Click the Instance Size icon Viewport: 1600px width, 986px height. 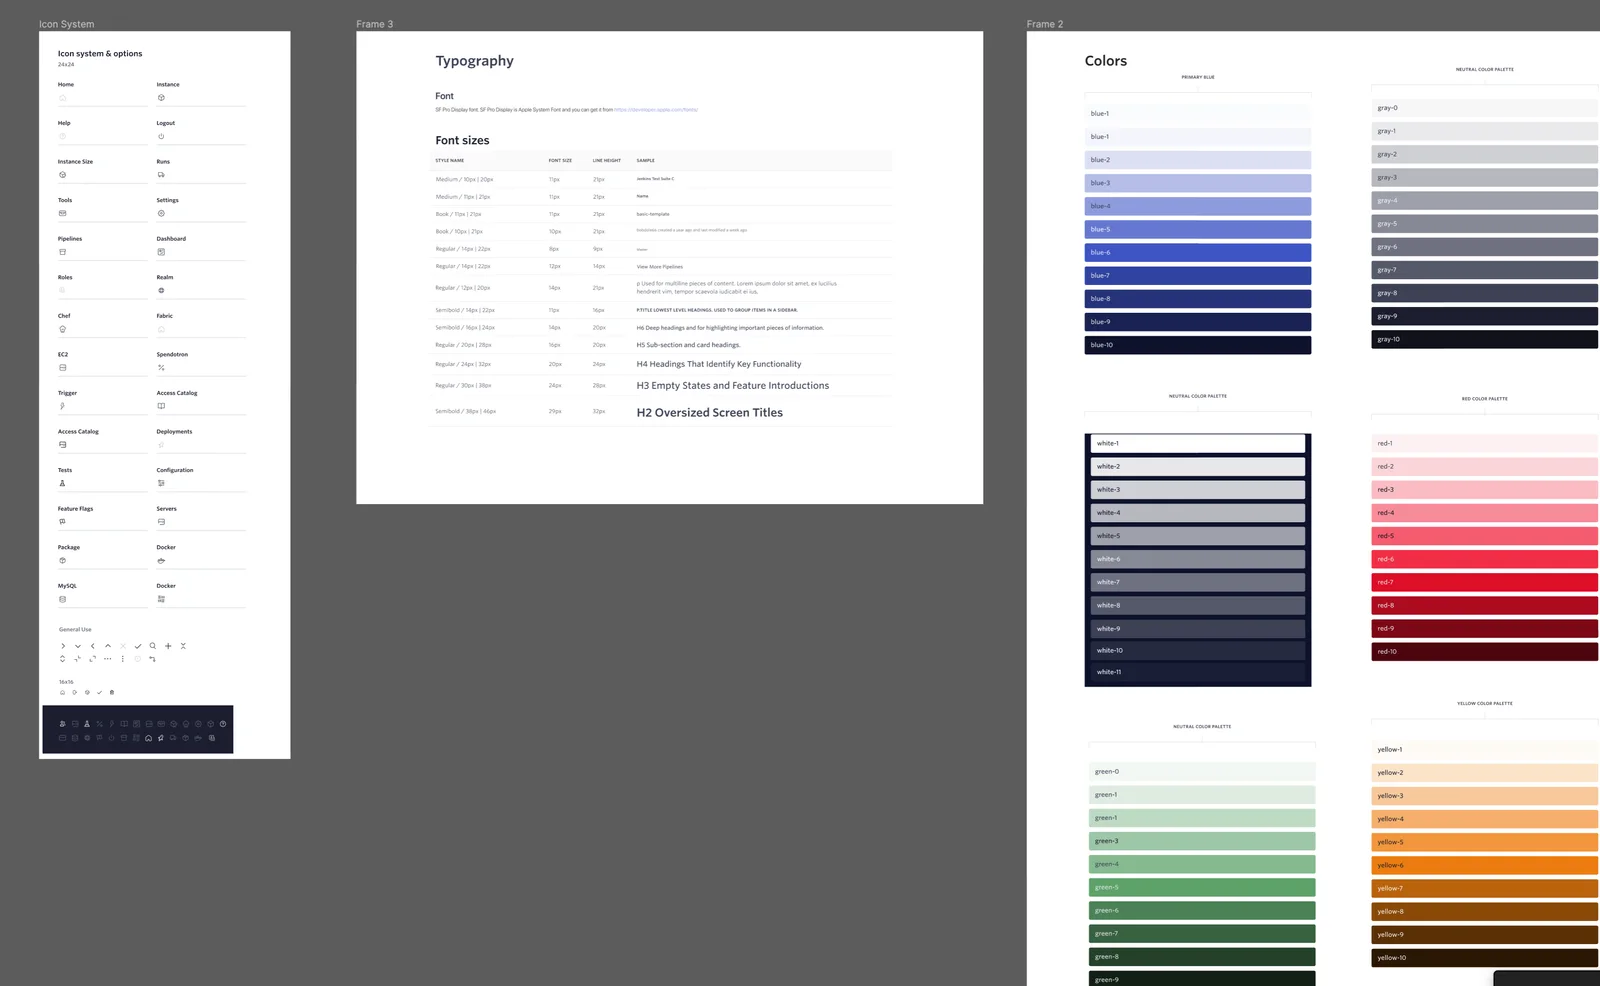coord(62,175)
